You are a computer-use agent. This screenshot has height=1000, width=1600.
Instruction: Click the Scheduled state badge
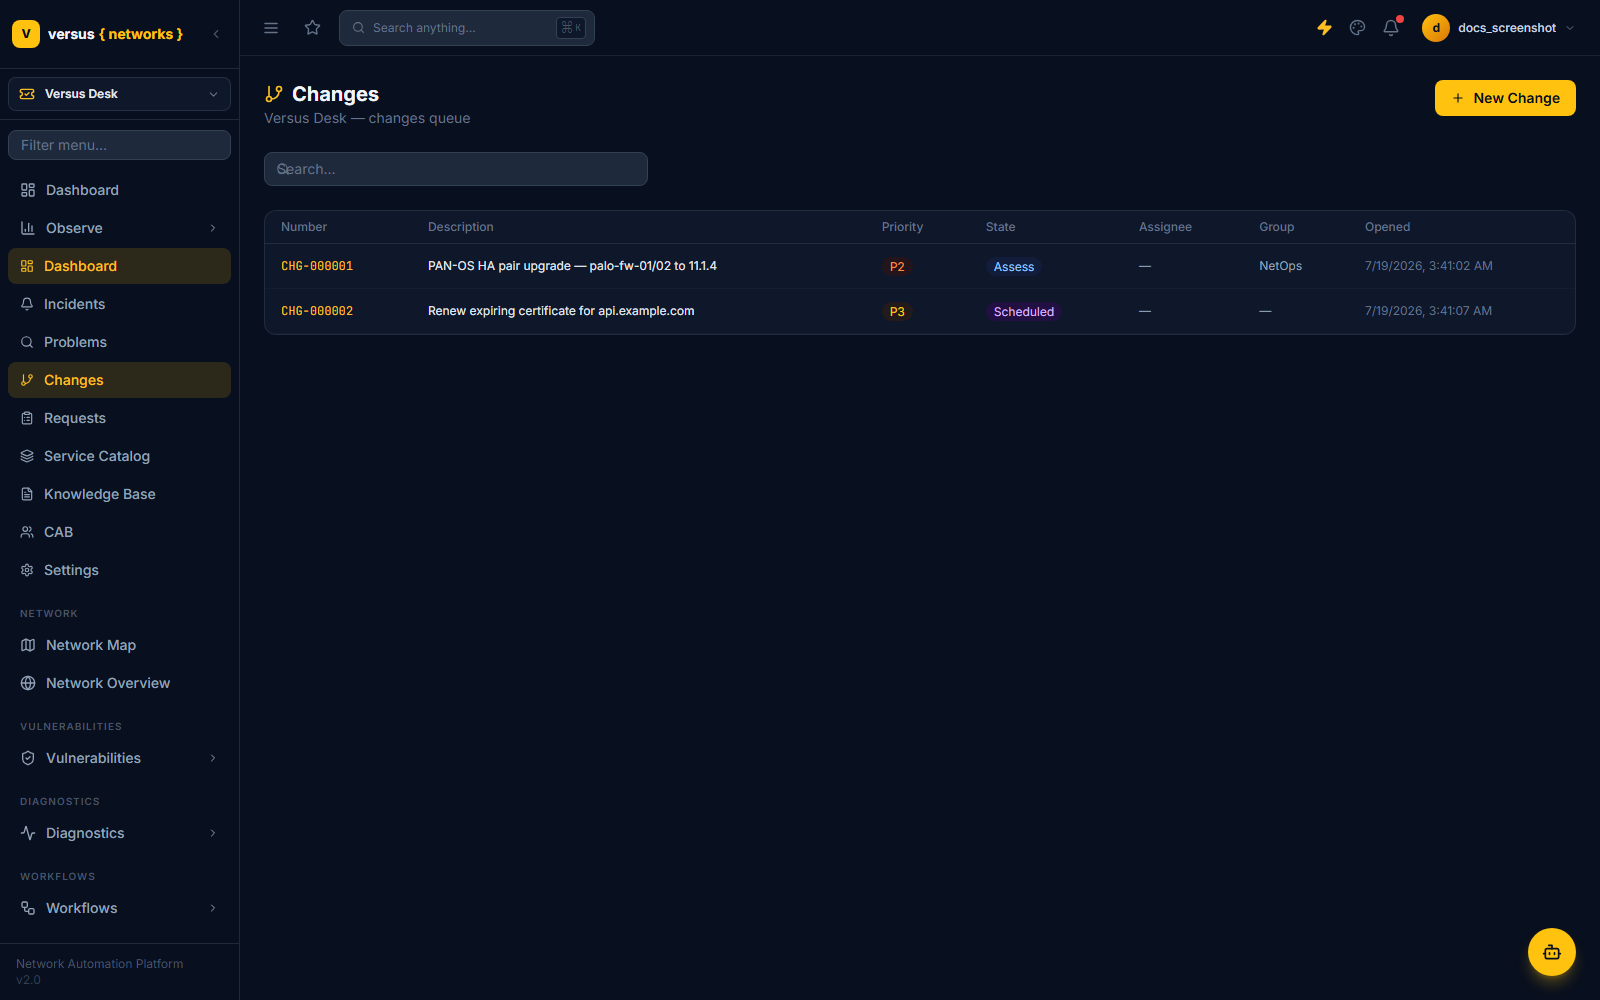(1024, 312)
